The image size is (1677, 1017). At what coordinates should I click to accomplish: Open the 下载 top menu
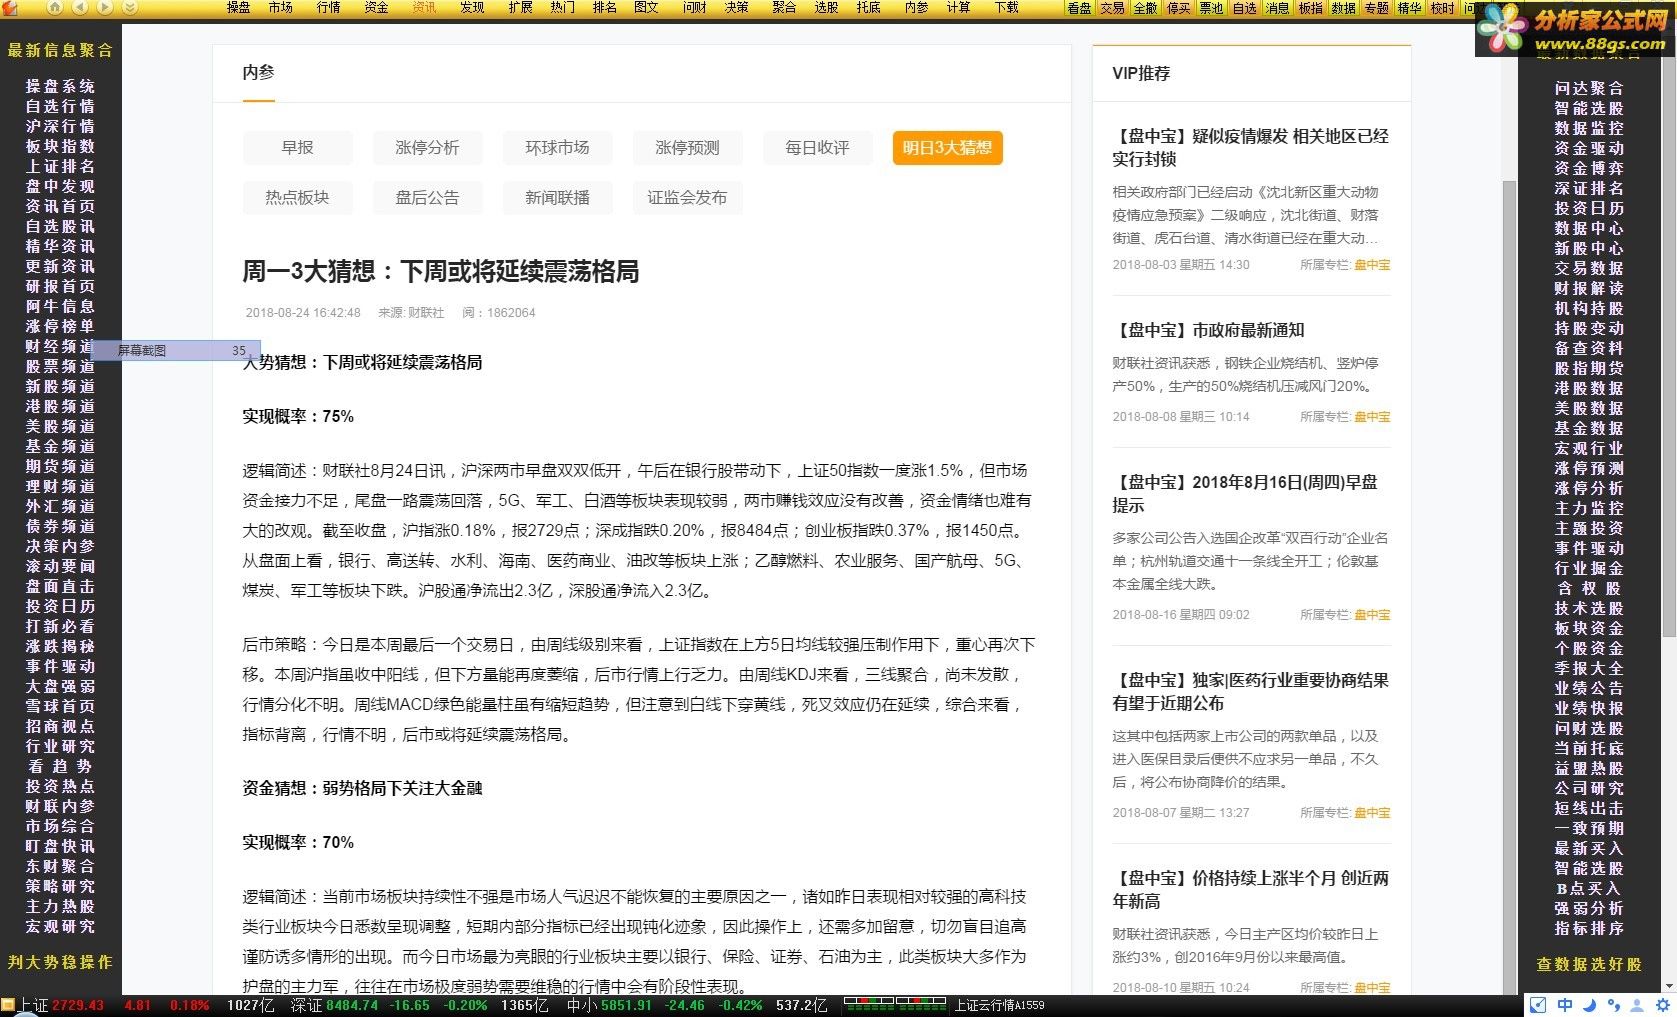pyautogui.click(x=1006, y=7)
